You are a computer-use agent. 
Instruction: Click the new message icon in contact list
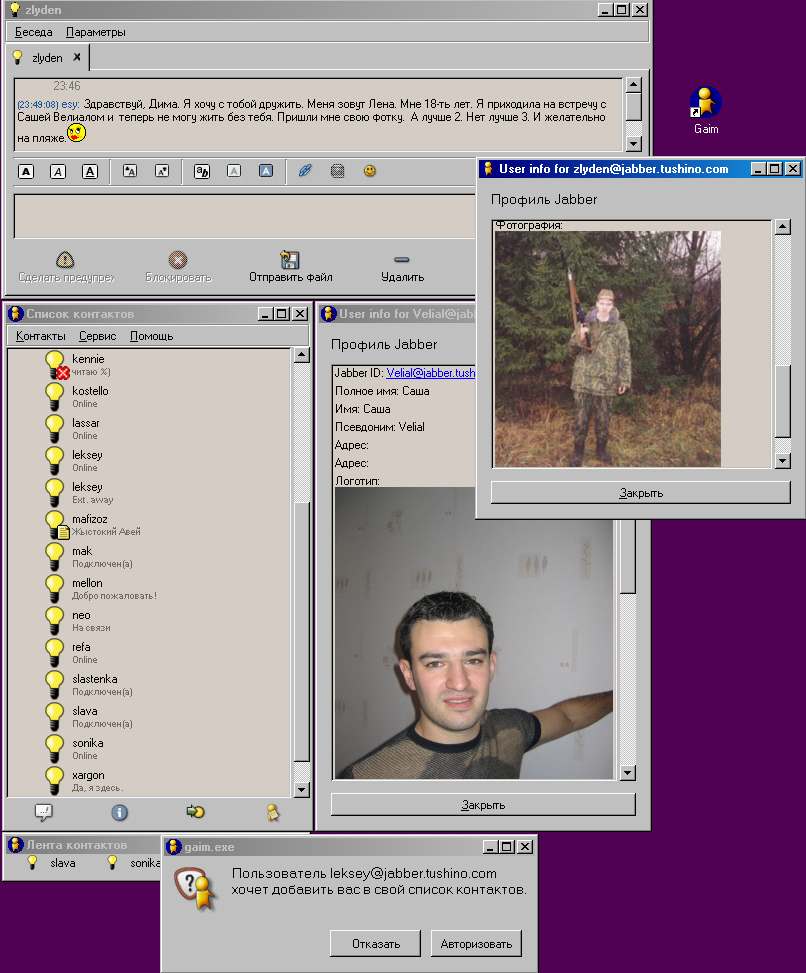pyautogui.click(x=43, y=812)
